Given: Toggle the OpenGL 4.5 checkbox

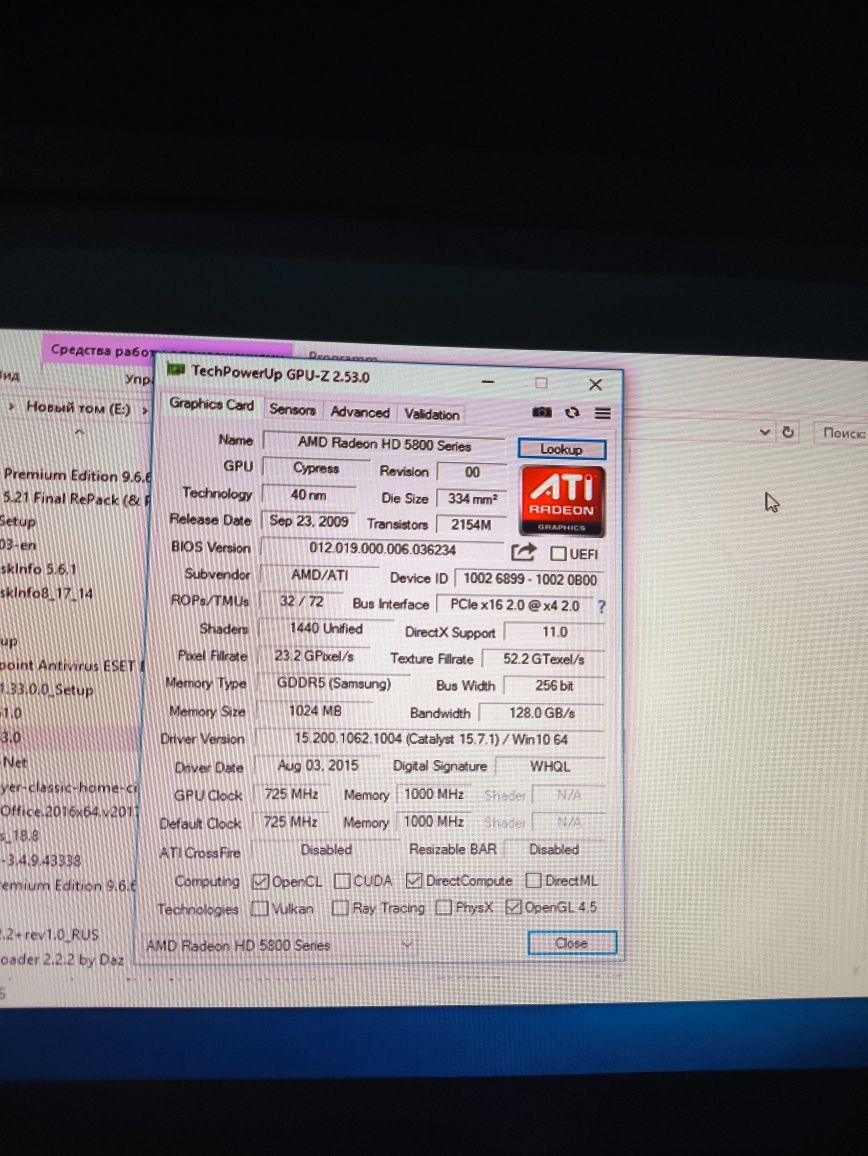Looking at the screenshot, I should 513,907.
